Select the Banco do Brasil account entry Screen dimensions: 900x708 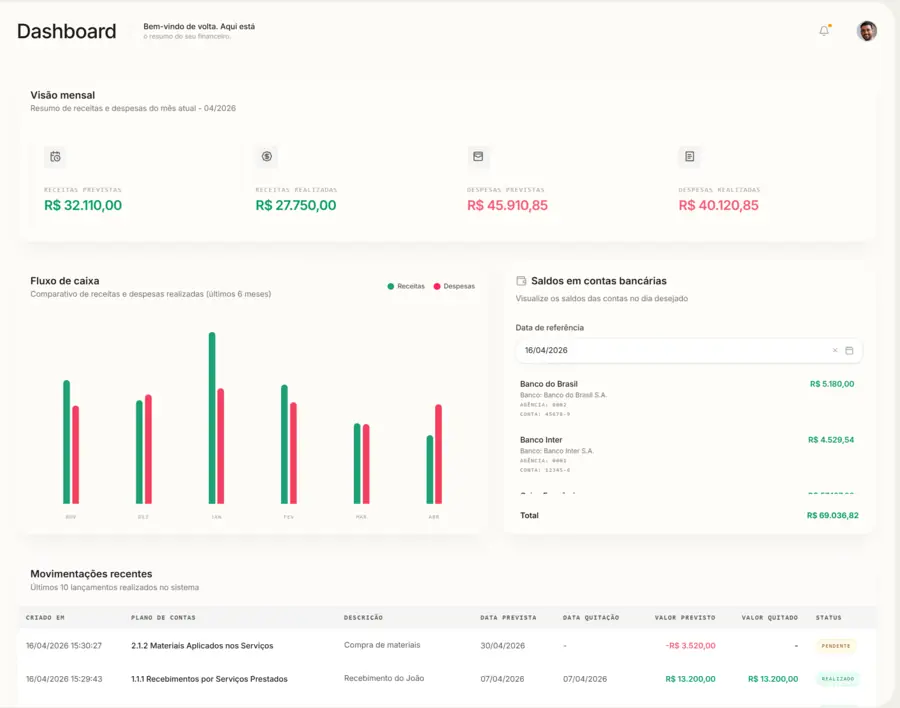tap(687, 398)
